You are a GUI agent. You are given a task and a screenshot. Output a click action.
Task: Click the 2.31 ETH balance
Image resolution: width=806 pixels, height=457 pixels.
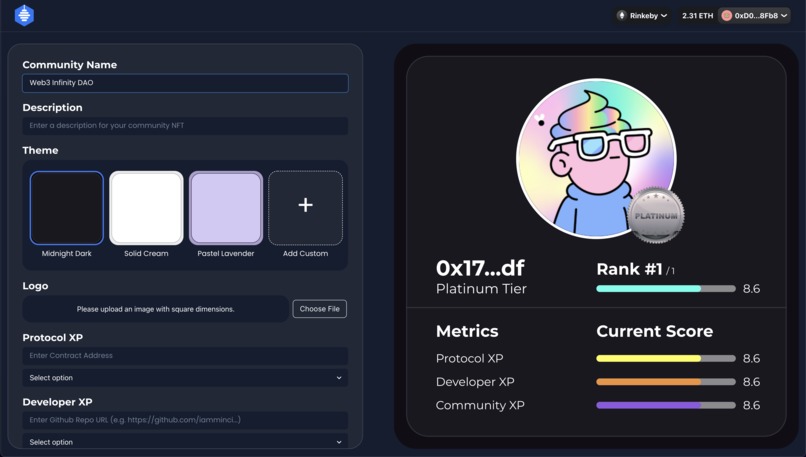point(698,16)
